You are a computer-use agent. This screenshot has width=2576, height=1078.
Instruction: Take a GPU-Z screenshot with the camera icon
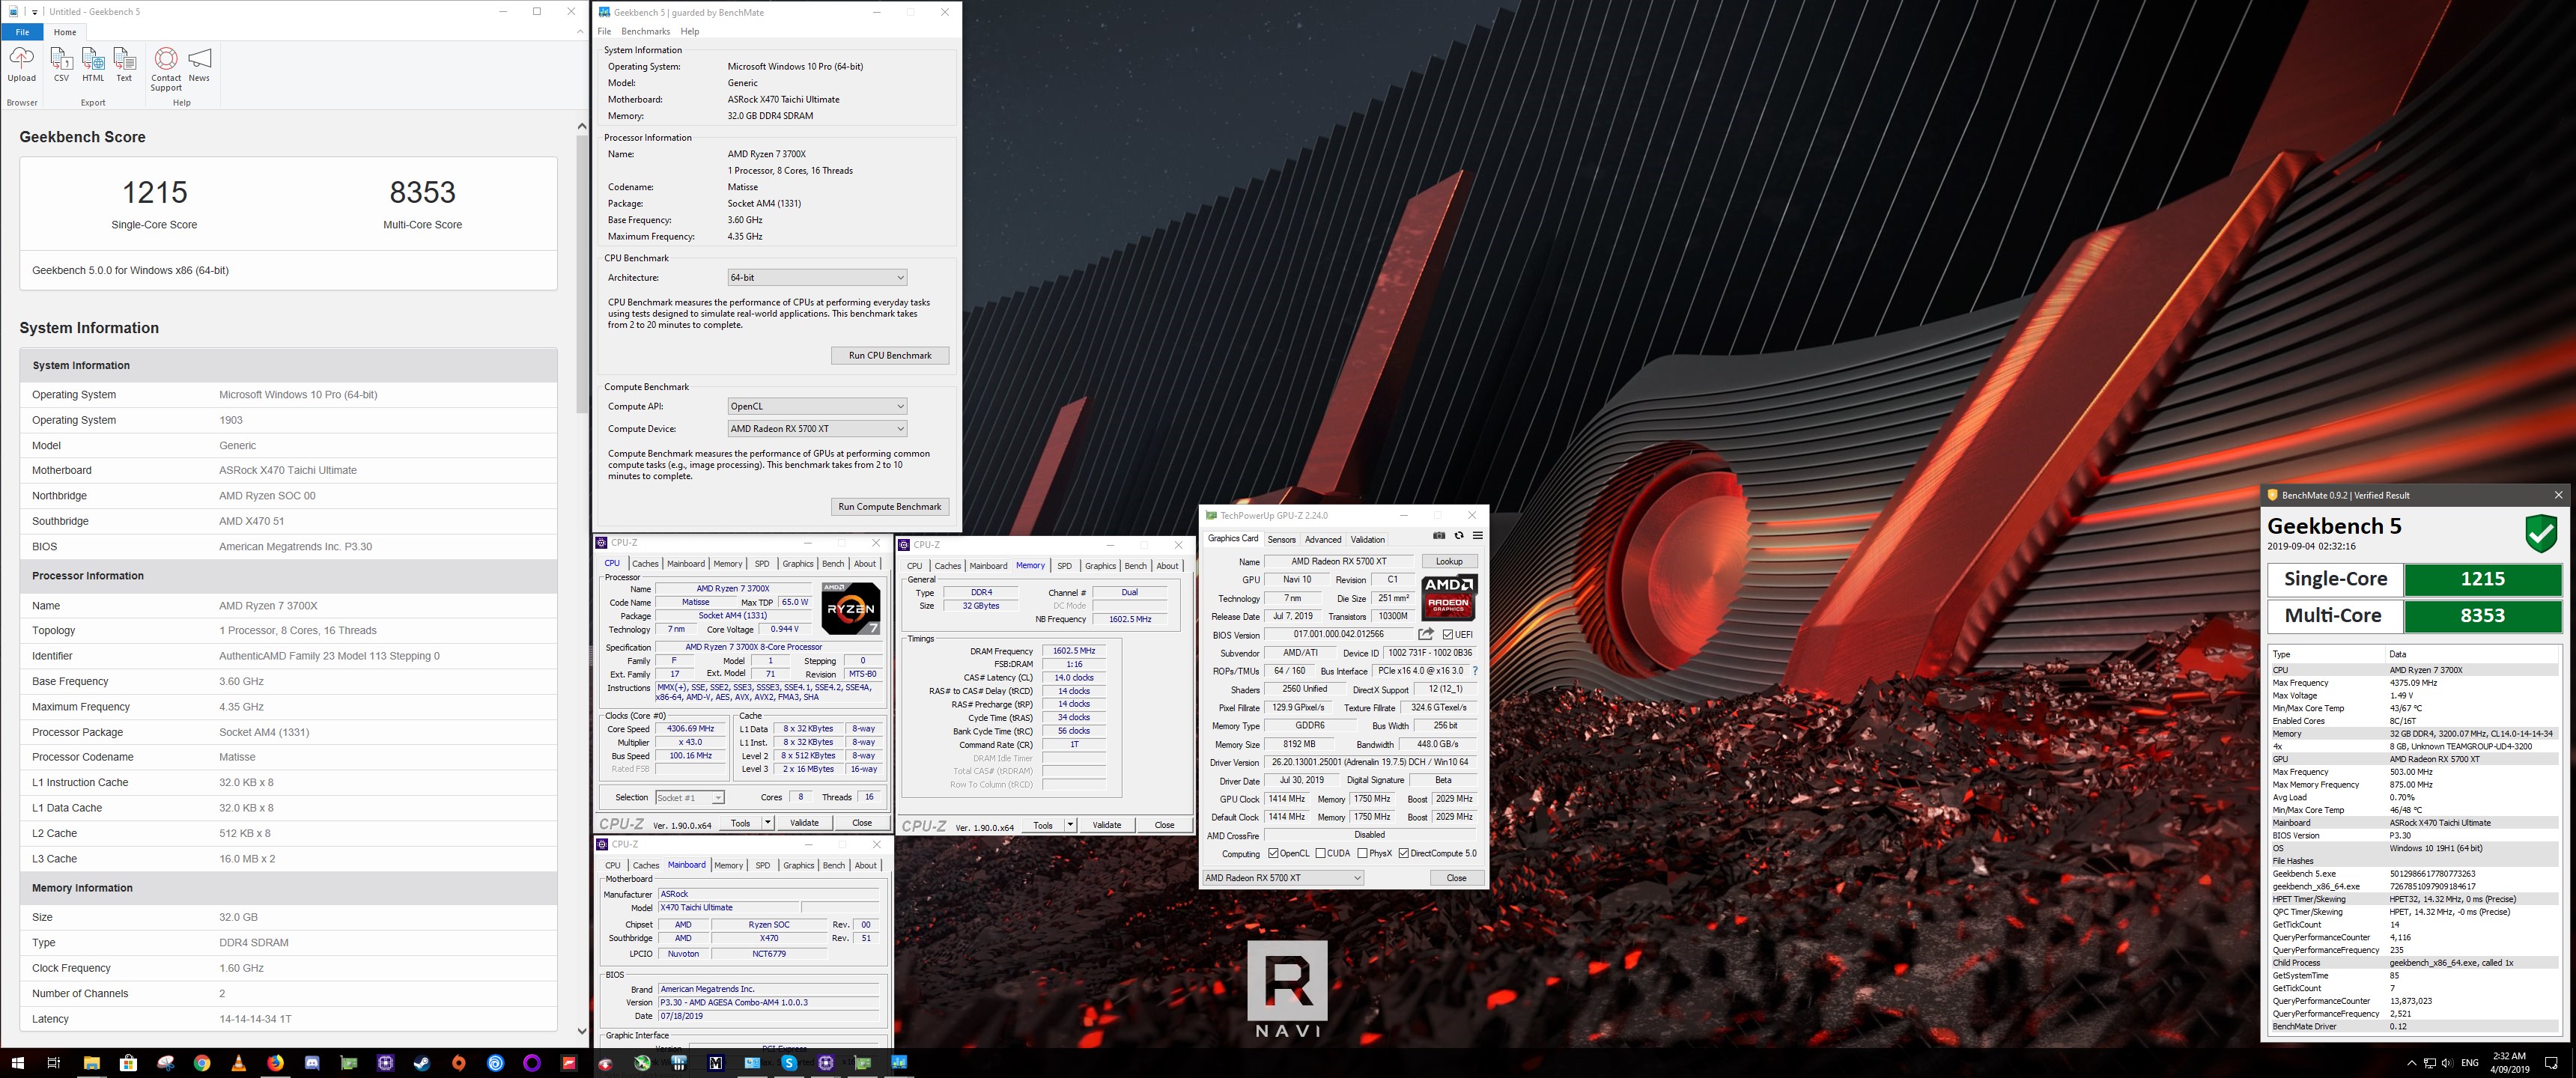(x=1439, y=536)
